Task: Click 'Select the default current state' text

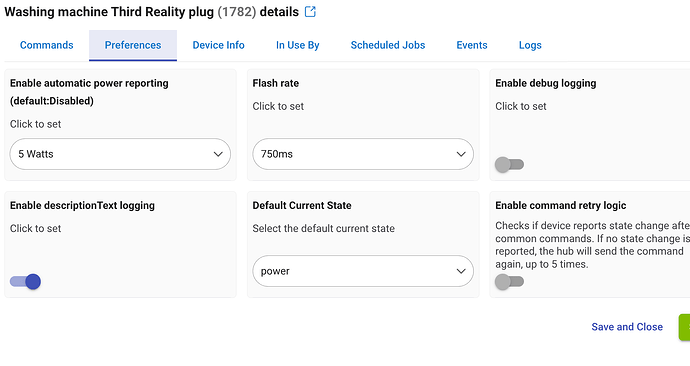Action: point(323,228)
